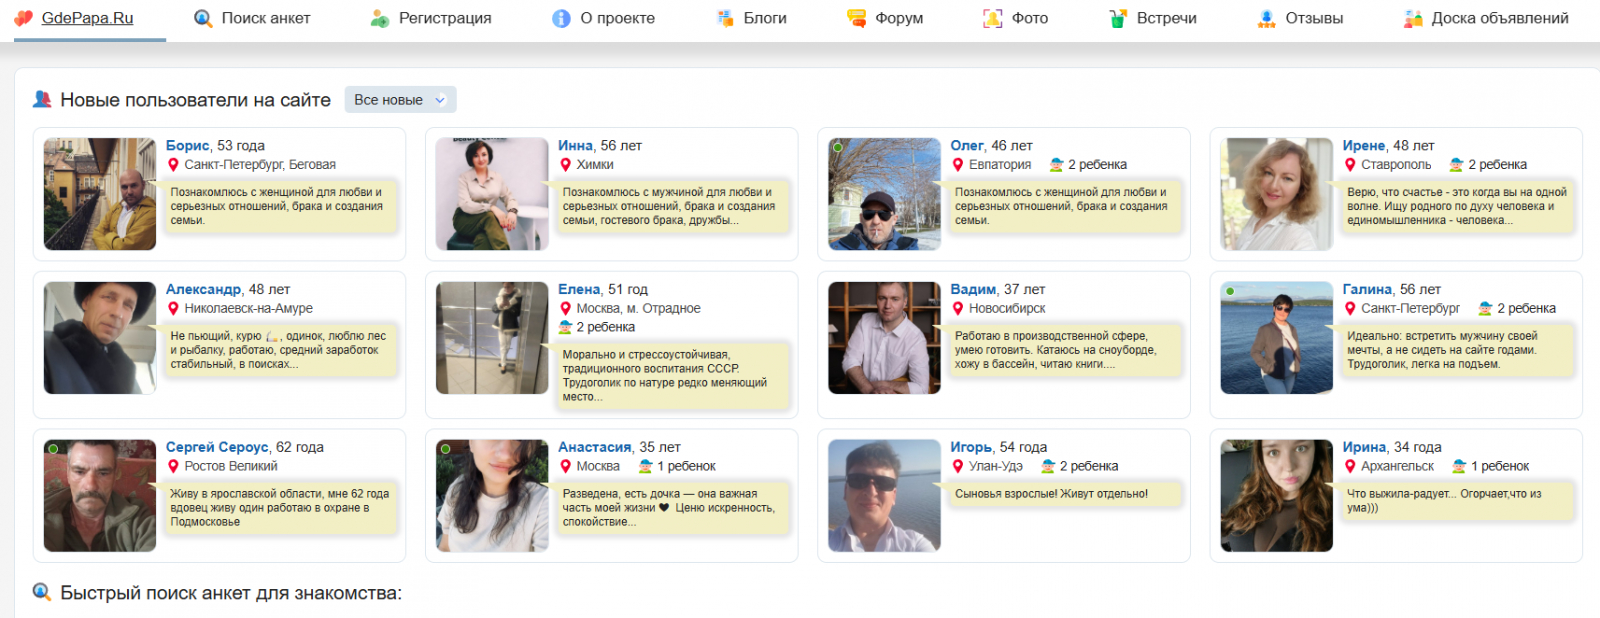Click the magnifier icon beside Поиск анкет
The height and width of the screenshot is (618, 1600).
coord(203,18)
